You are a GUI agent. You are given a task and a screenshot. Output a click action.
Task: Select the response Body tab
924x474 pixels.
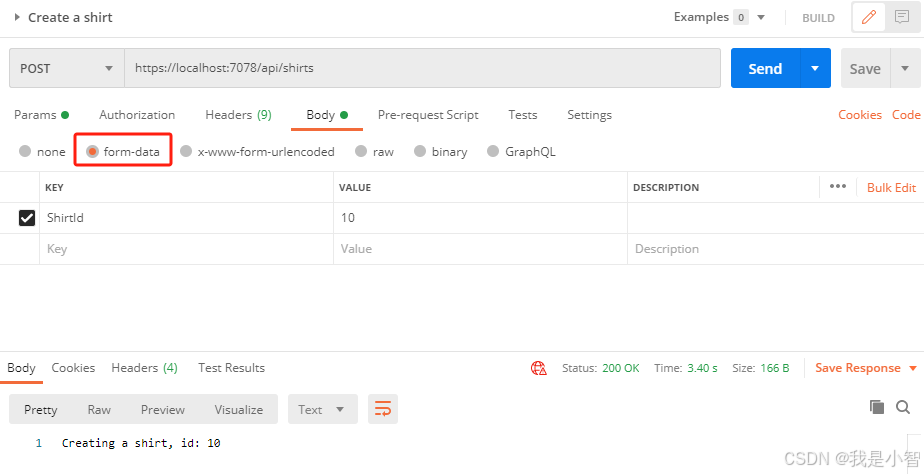click(21, 368)
